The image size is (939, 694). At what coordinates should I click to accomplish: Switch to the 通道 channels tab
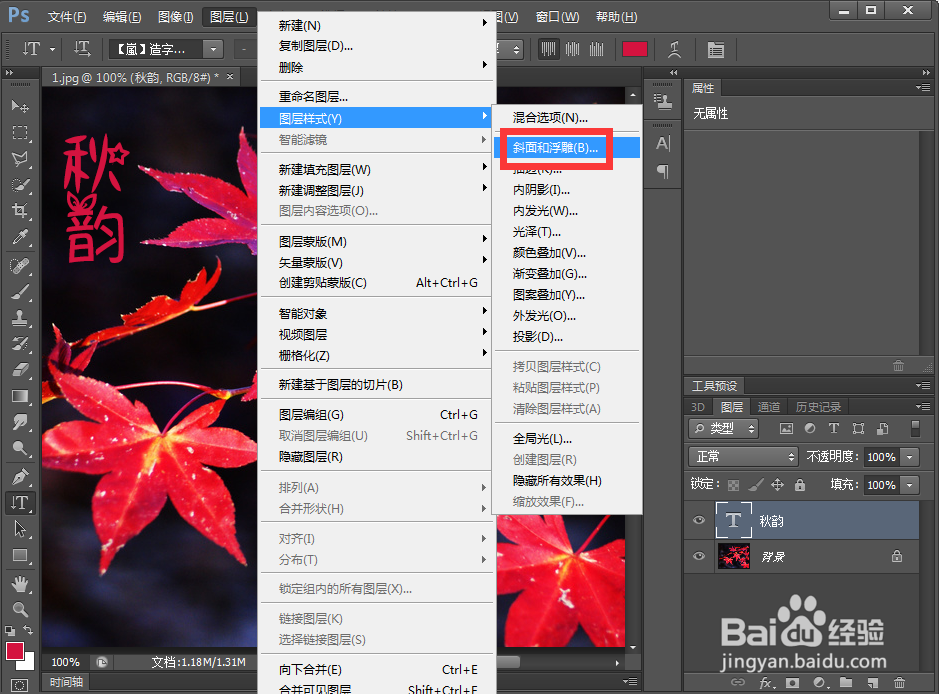pyautogui.click(x=769, y=406)
